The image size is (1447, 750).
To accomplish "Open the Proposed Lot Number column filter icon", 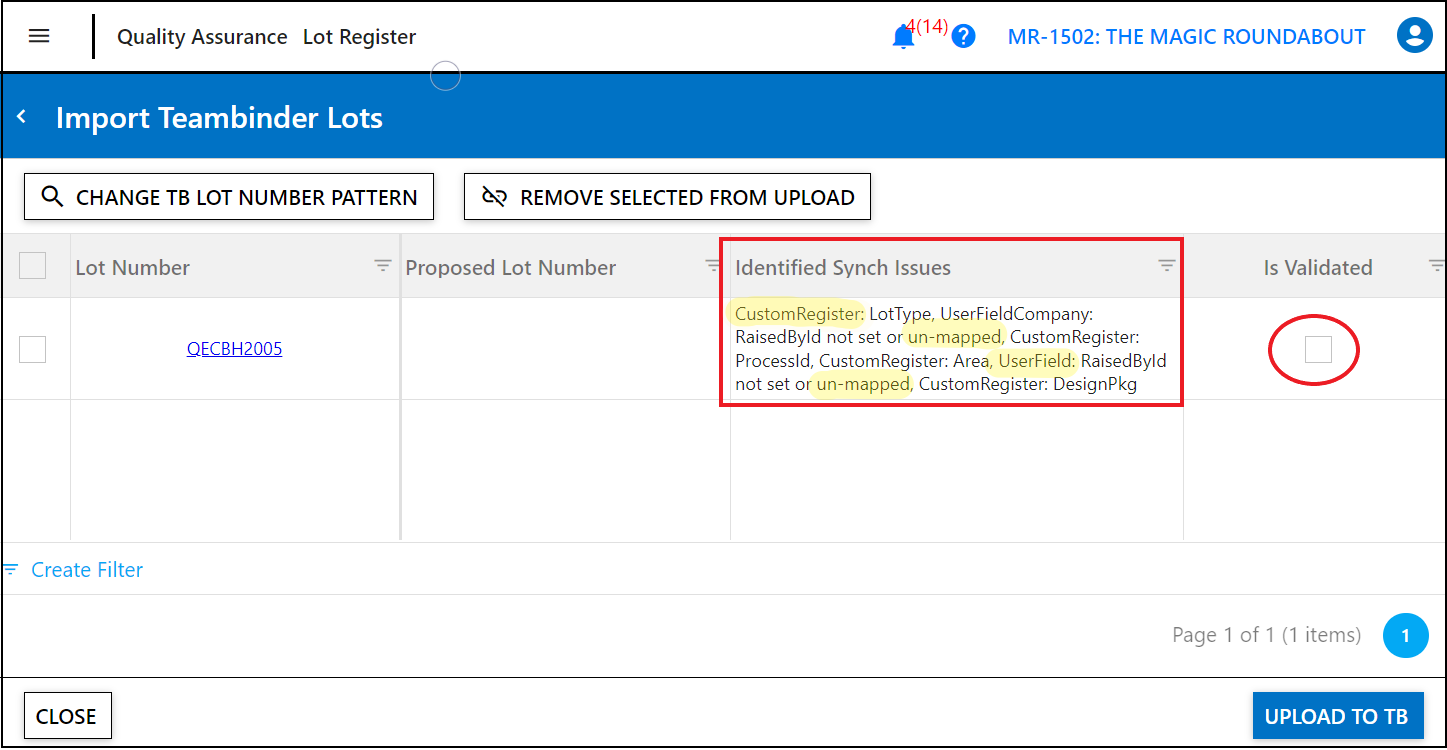I will click(x=713, y=265).
